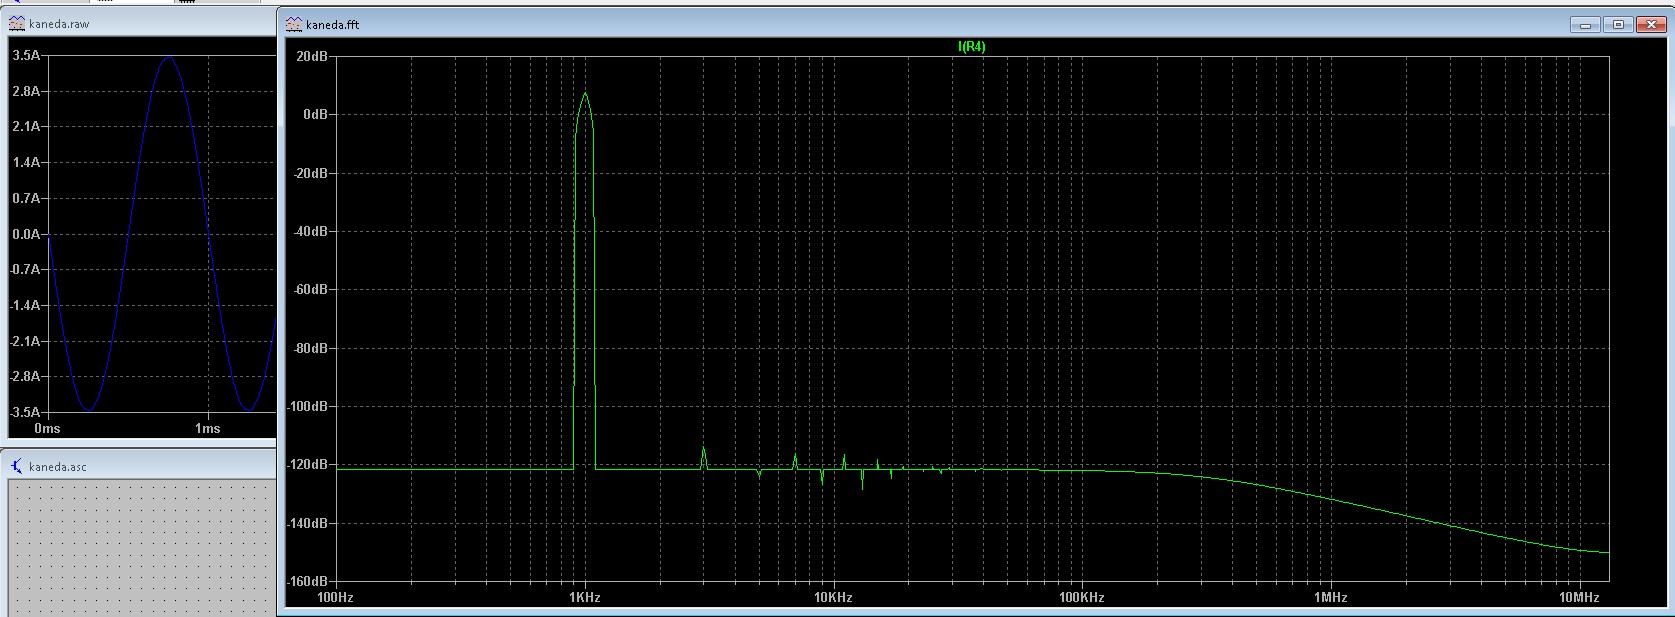Click the positive 20dB axis label in FFT plot
Screen dimensions: 1675x617
click(x=311, y=56)
